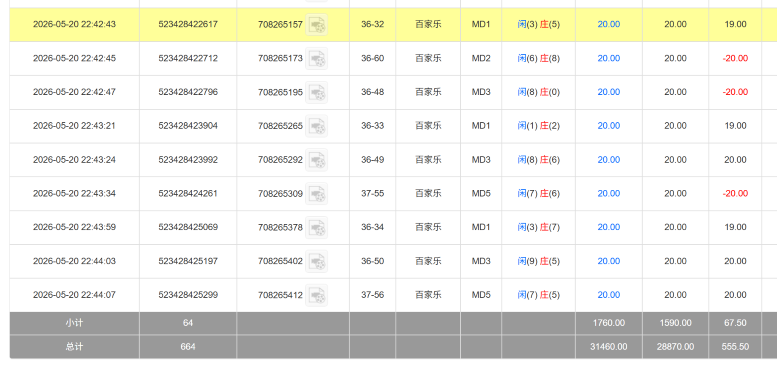Click table MD2 cell
This screenshot has width=777, height=366.
coord(481,58)
